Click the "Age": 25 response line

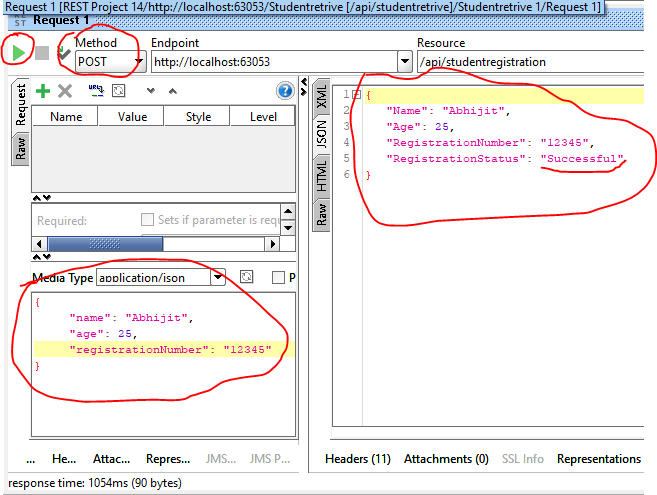(420, 127)
